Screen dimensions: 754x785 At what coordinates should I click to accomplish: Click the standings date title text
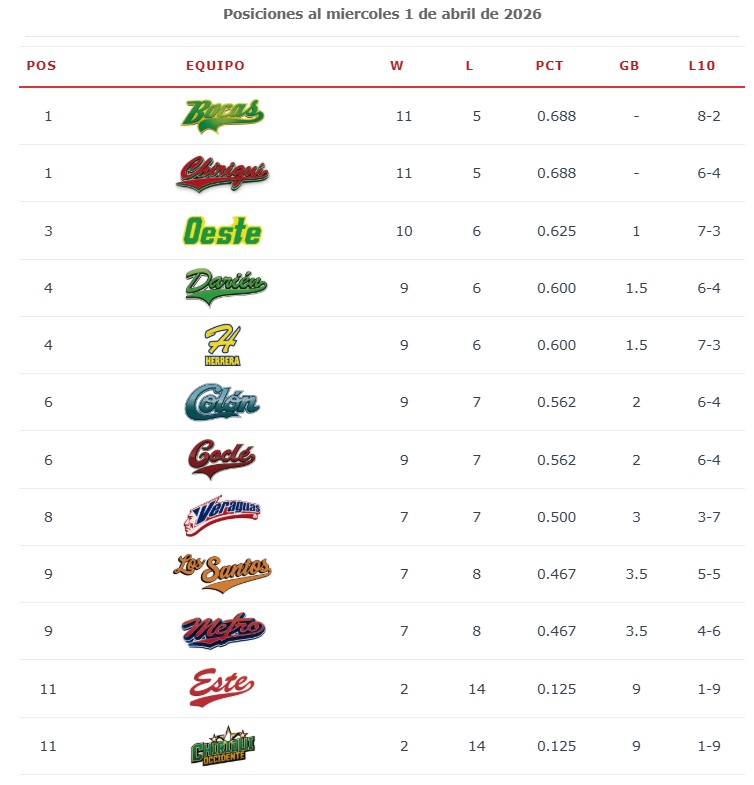point(383,15)
